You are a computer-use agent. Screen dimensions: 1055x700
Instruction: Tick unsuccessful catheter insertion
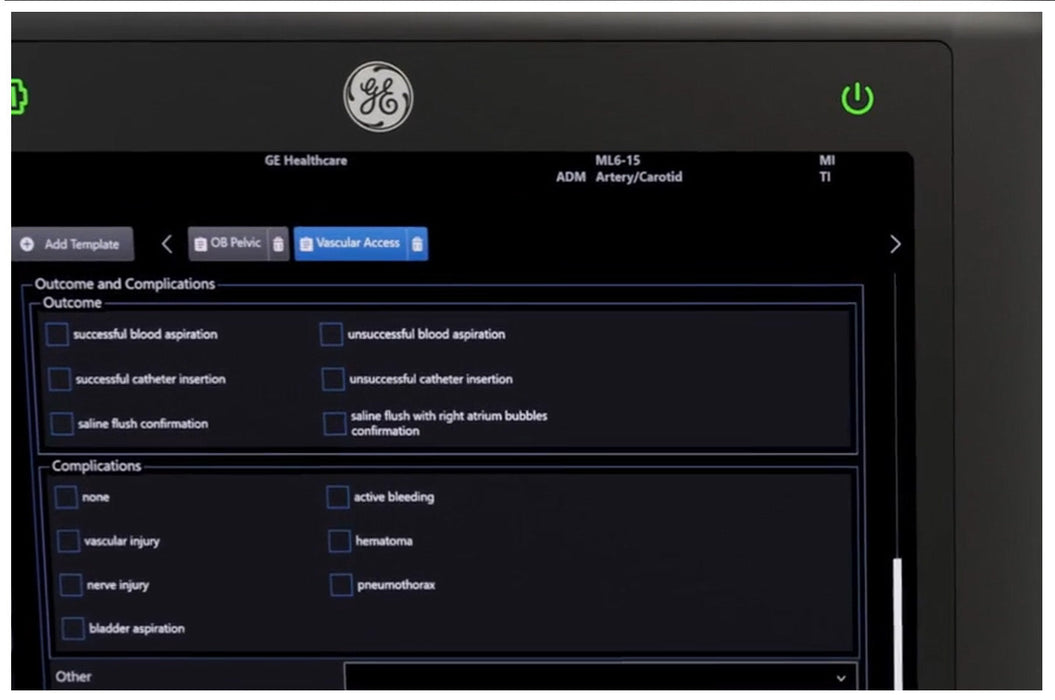coord(333,379)
